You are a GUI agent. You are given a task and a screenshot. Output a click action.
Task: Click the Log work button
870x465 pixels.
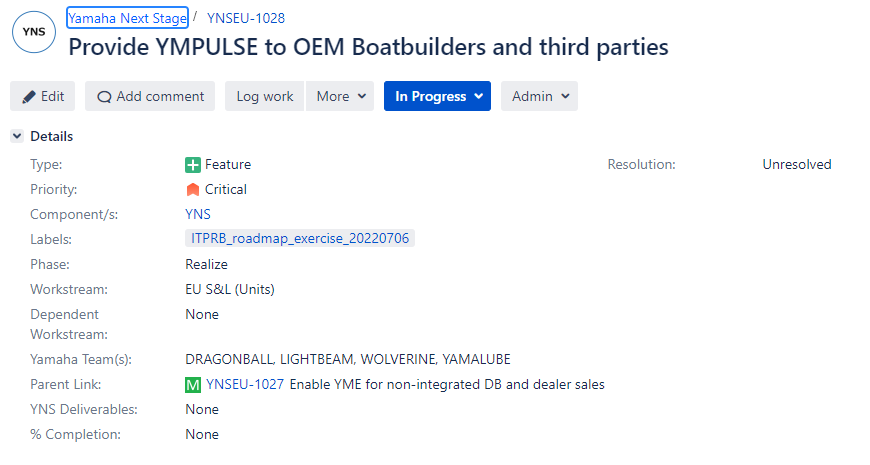tap(265, 96)
